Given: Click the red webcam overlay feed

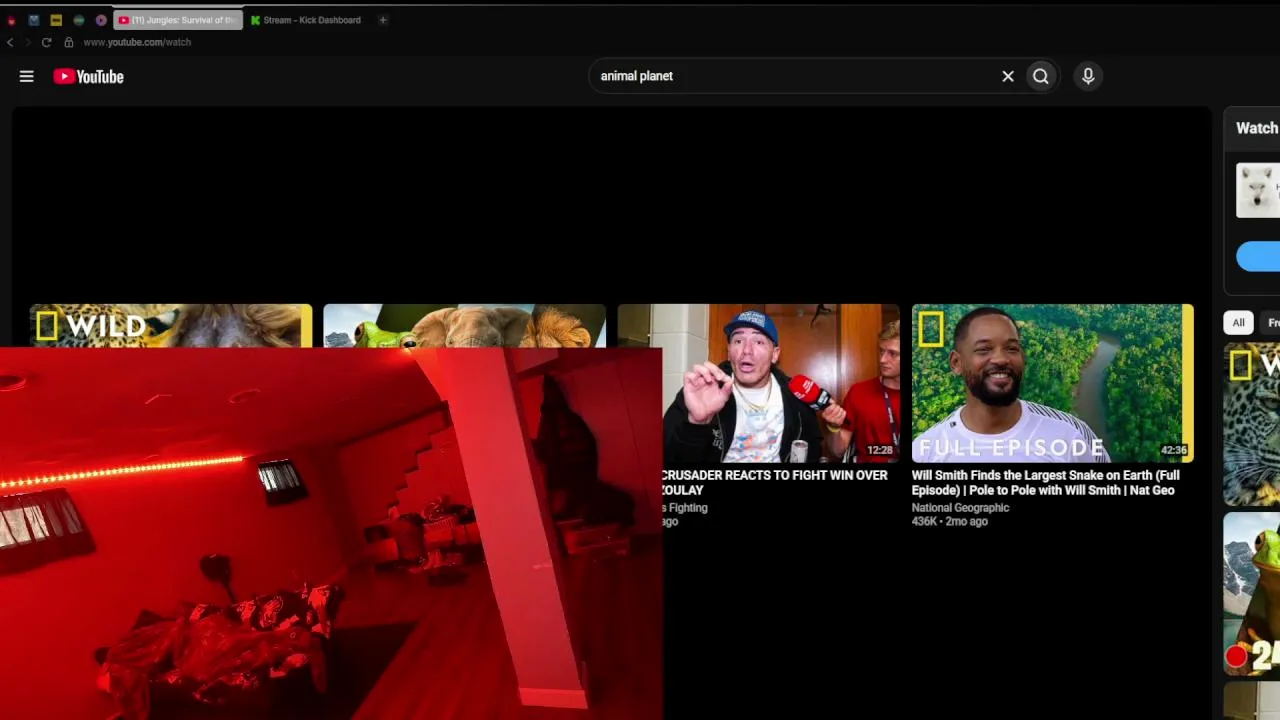Looking at the screenshot, I should (x=331, y=534).
